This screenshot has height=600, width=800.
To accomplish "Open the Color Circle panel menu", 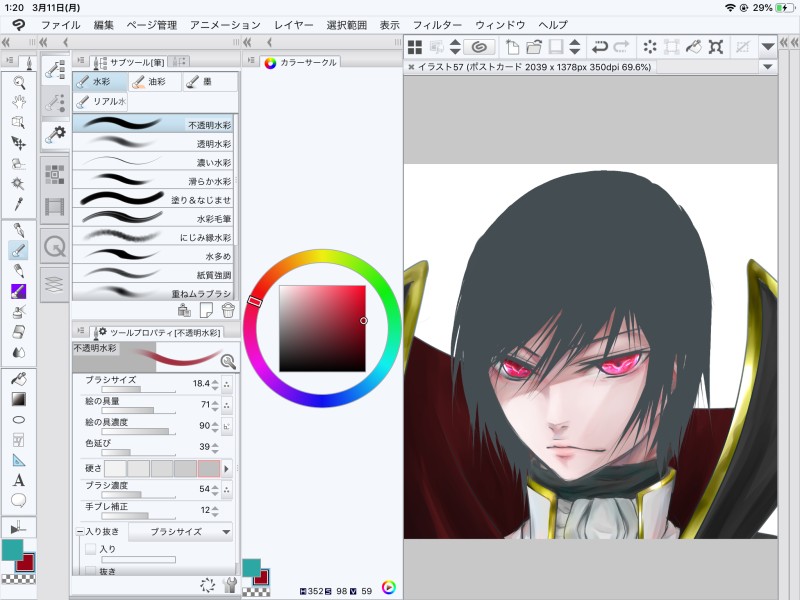I will coord(251,61).
